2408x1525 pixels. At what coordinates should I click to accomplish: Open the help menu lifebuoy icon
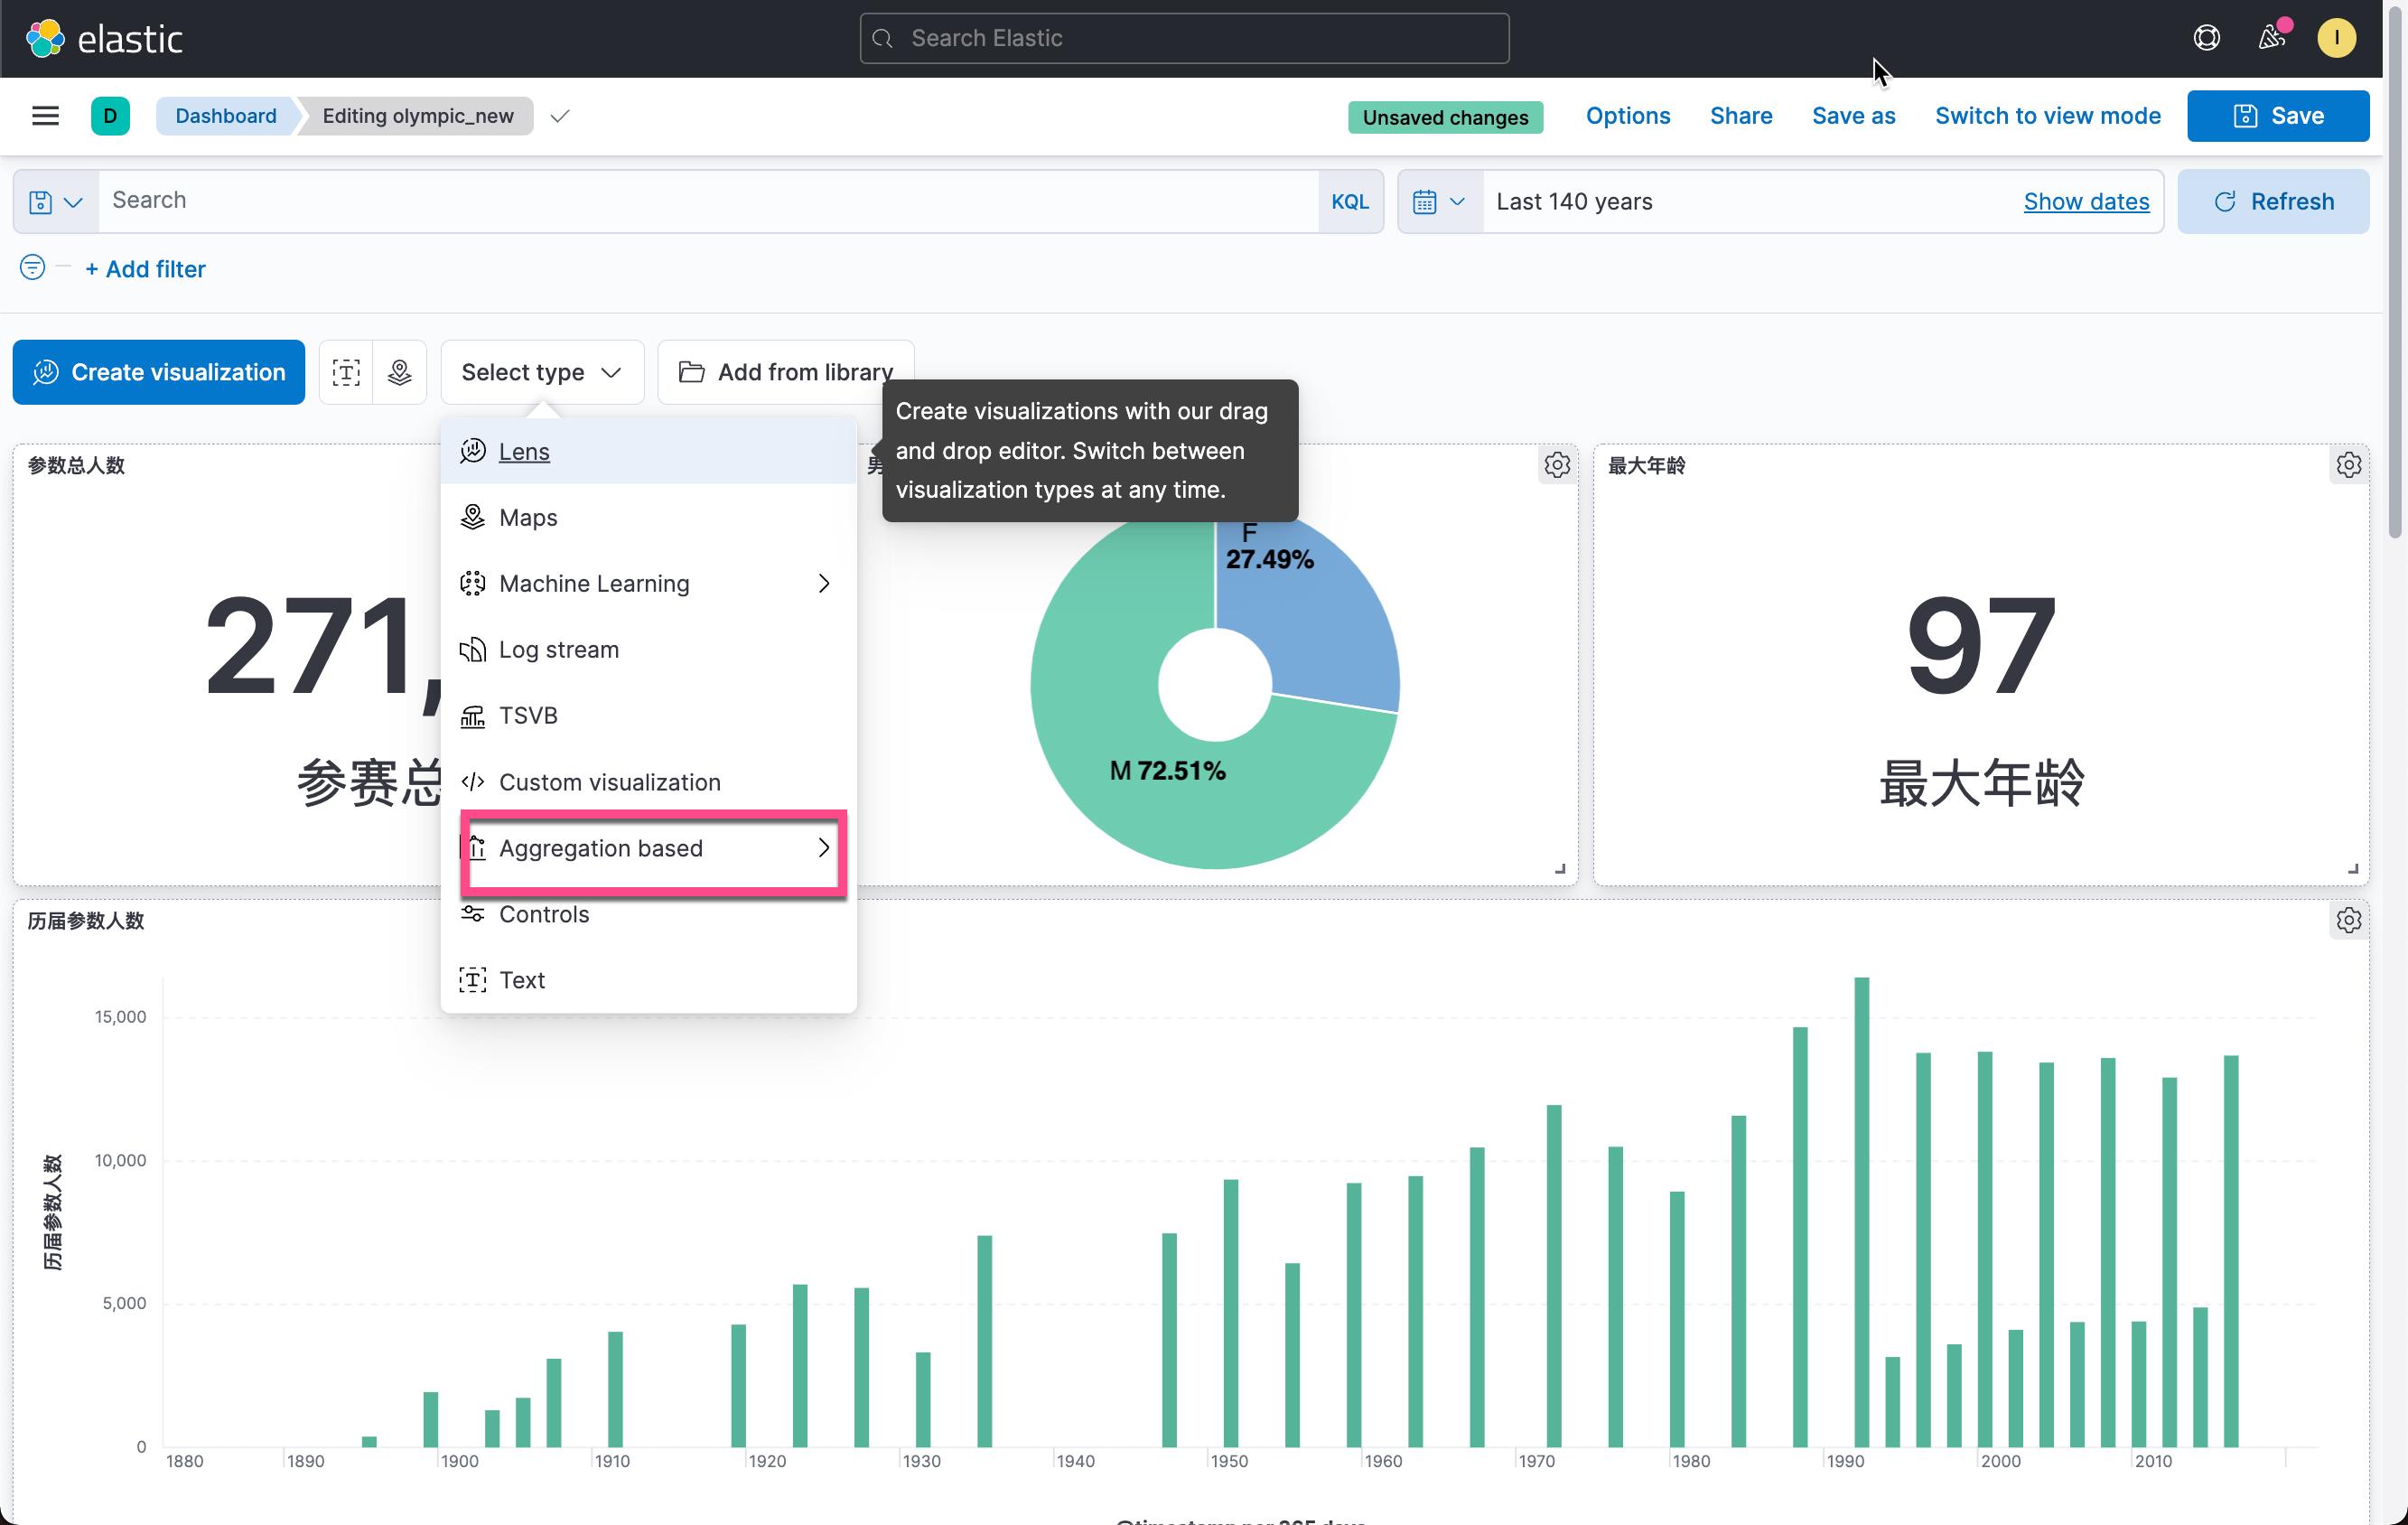point(2206,38)
